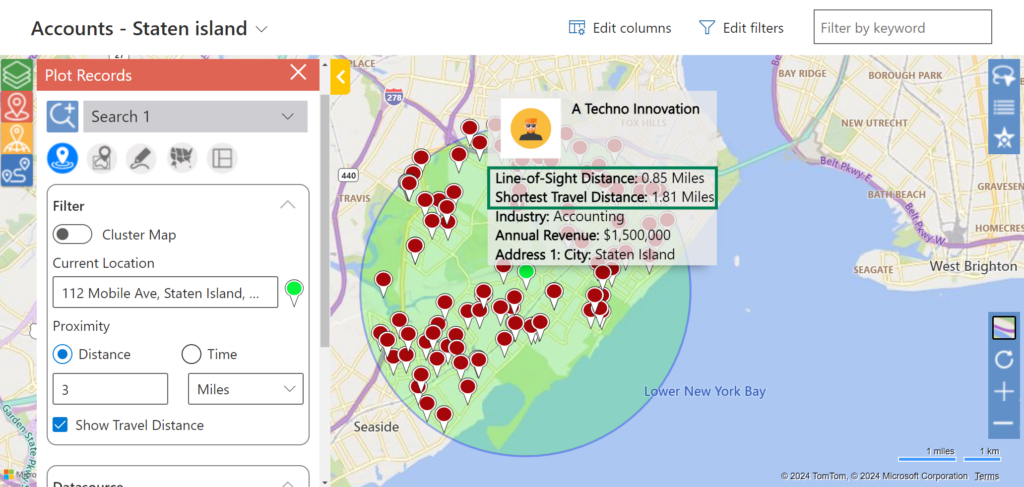Open Accounts - Staten island view selector
Image resolution: width=1024 pixels, height=487 pixels.
[262, 28]
